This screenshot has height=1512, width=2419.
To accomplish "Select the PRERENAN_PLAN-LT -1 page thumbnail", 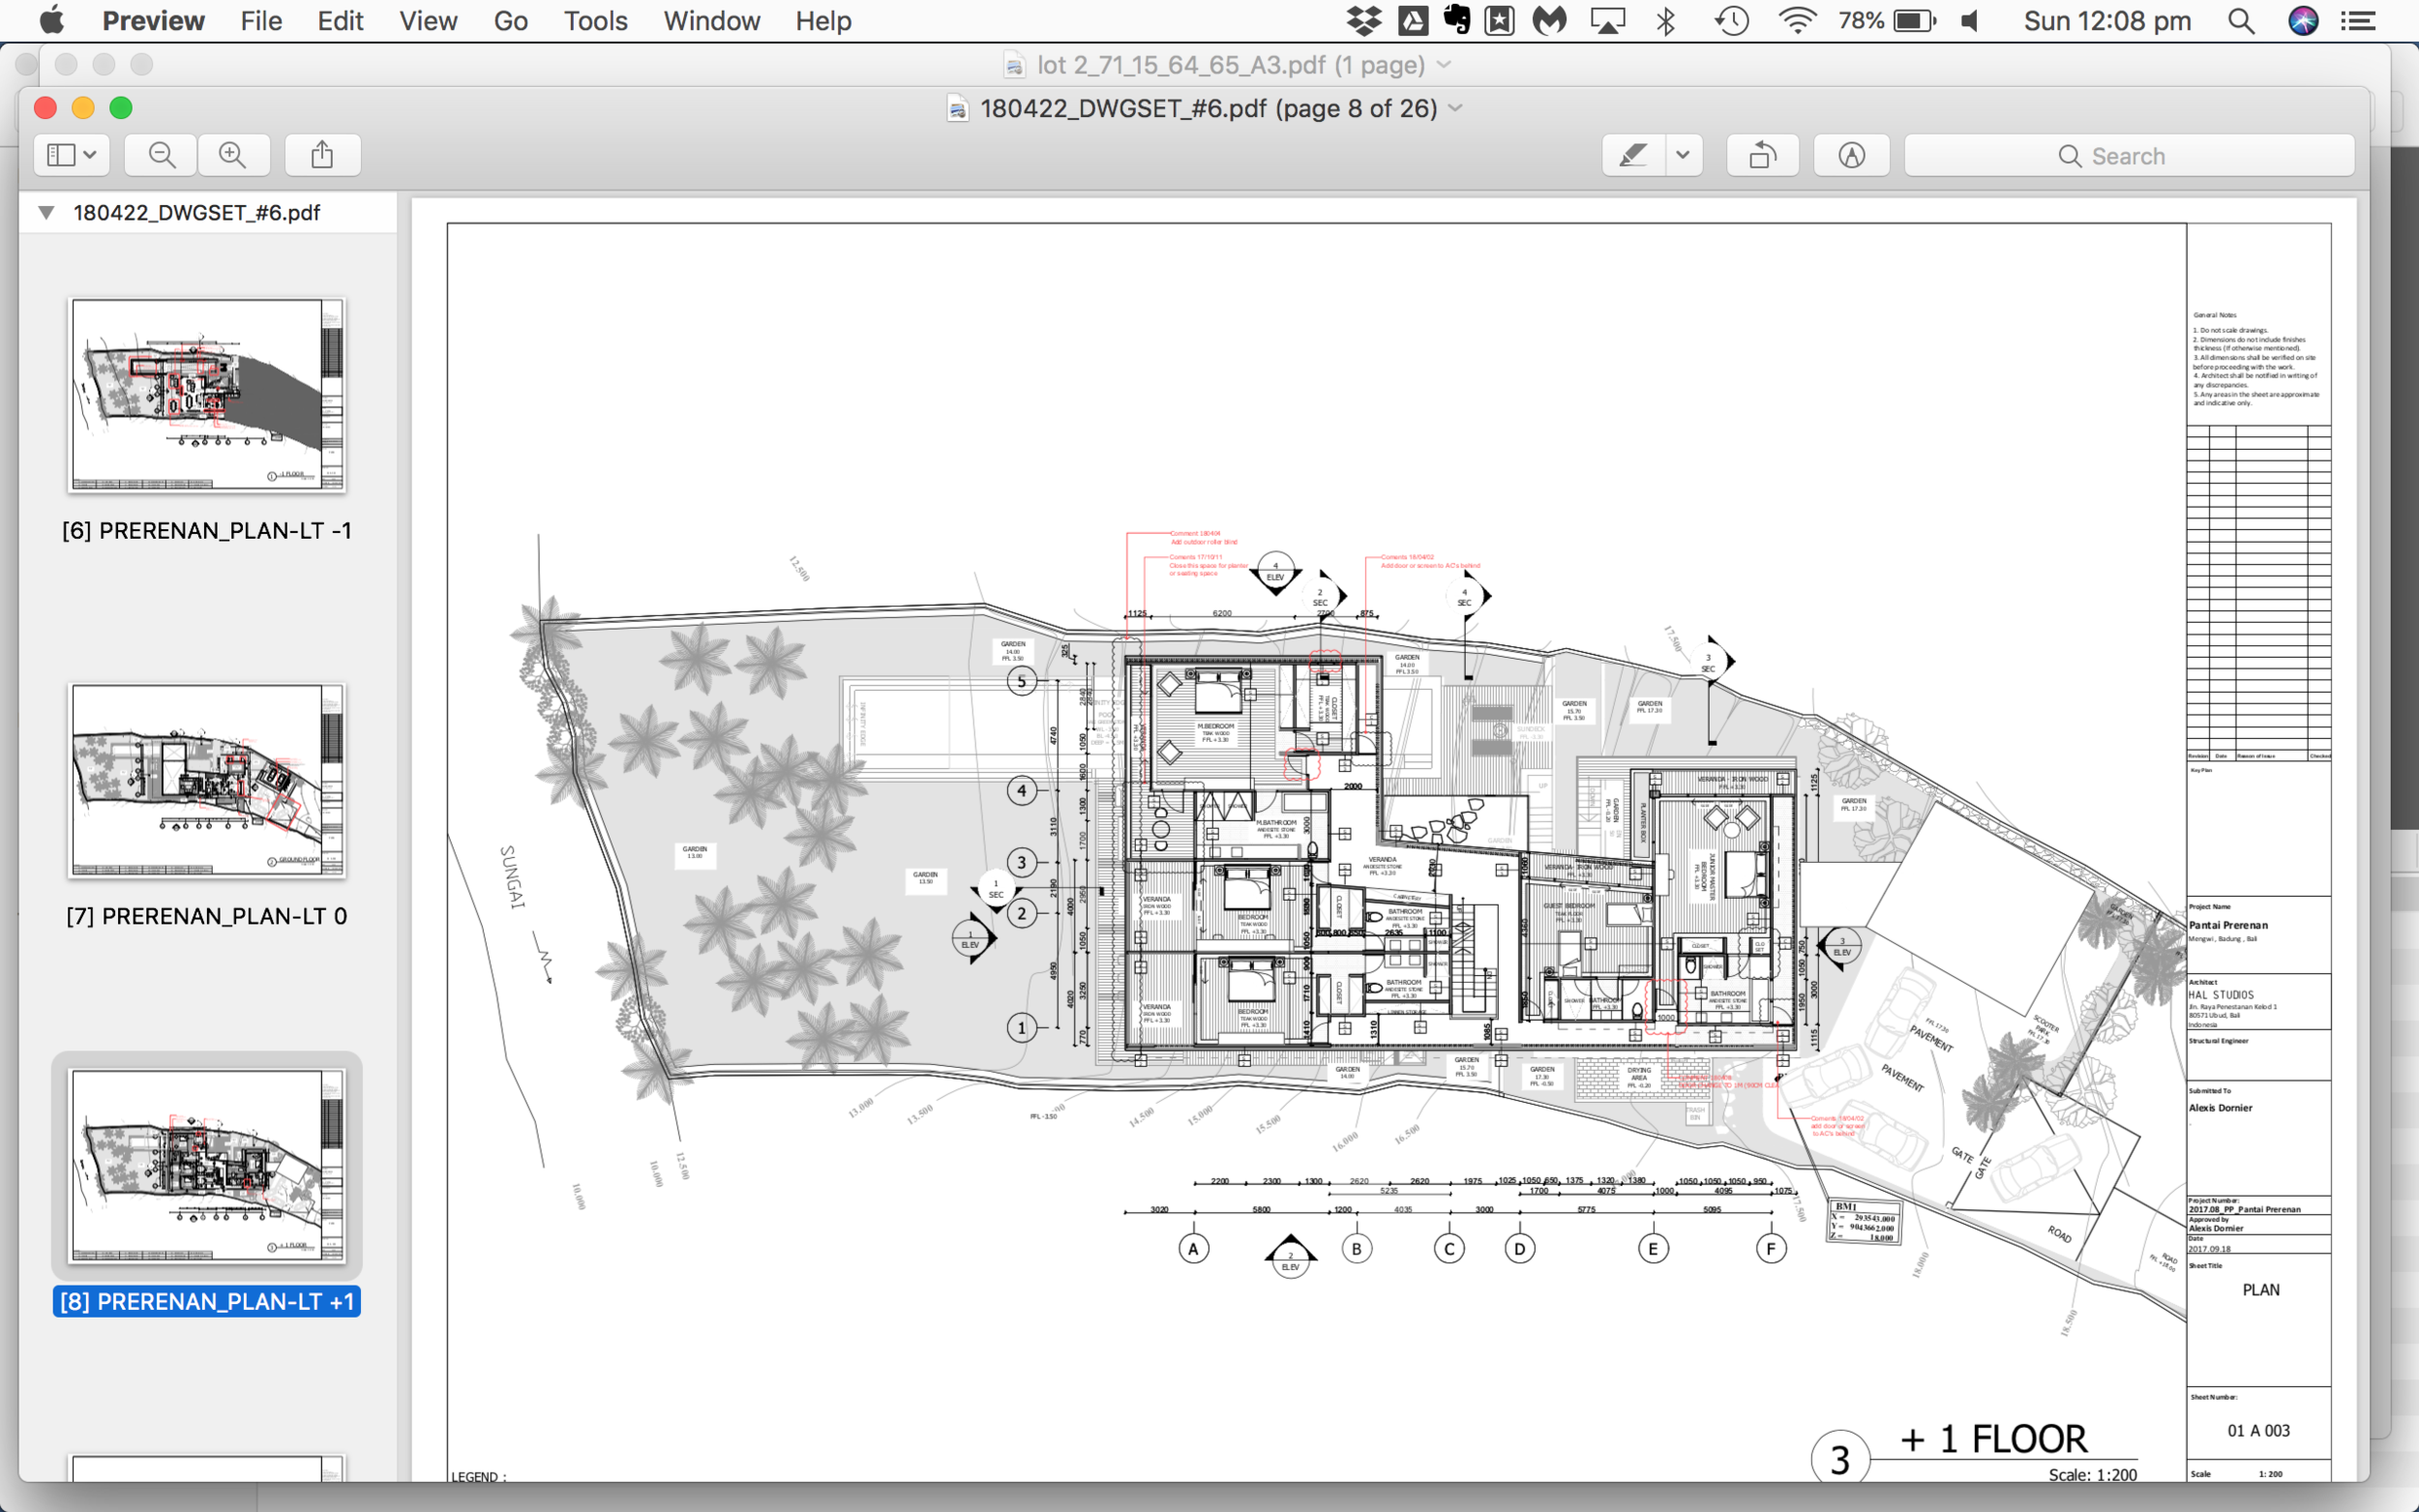I will (x=207, y=395).
